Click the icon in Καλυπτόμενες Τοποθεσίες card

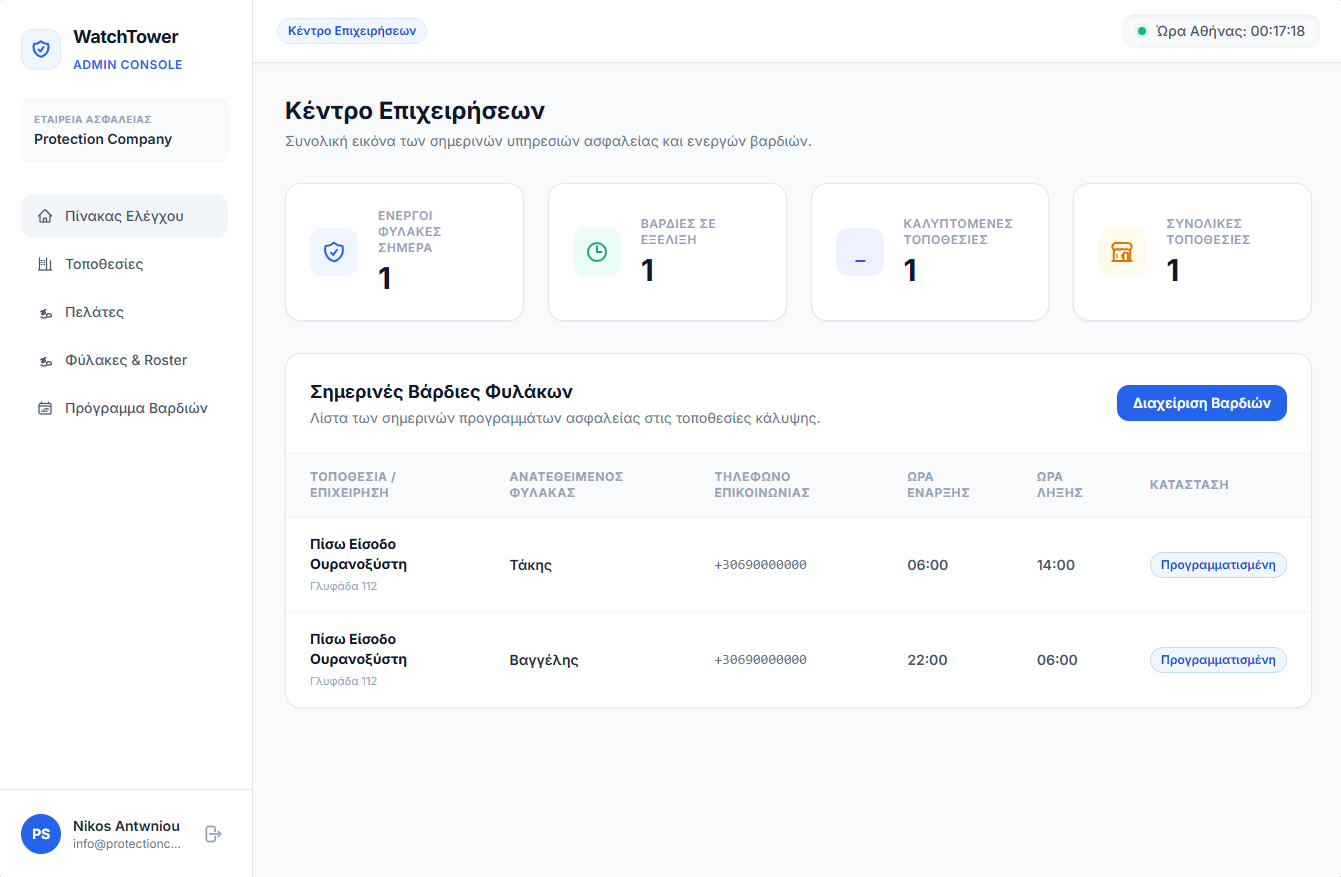point(860,252)
